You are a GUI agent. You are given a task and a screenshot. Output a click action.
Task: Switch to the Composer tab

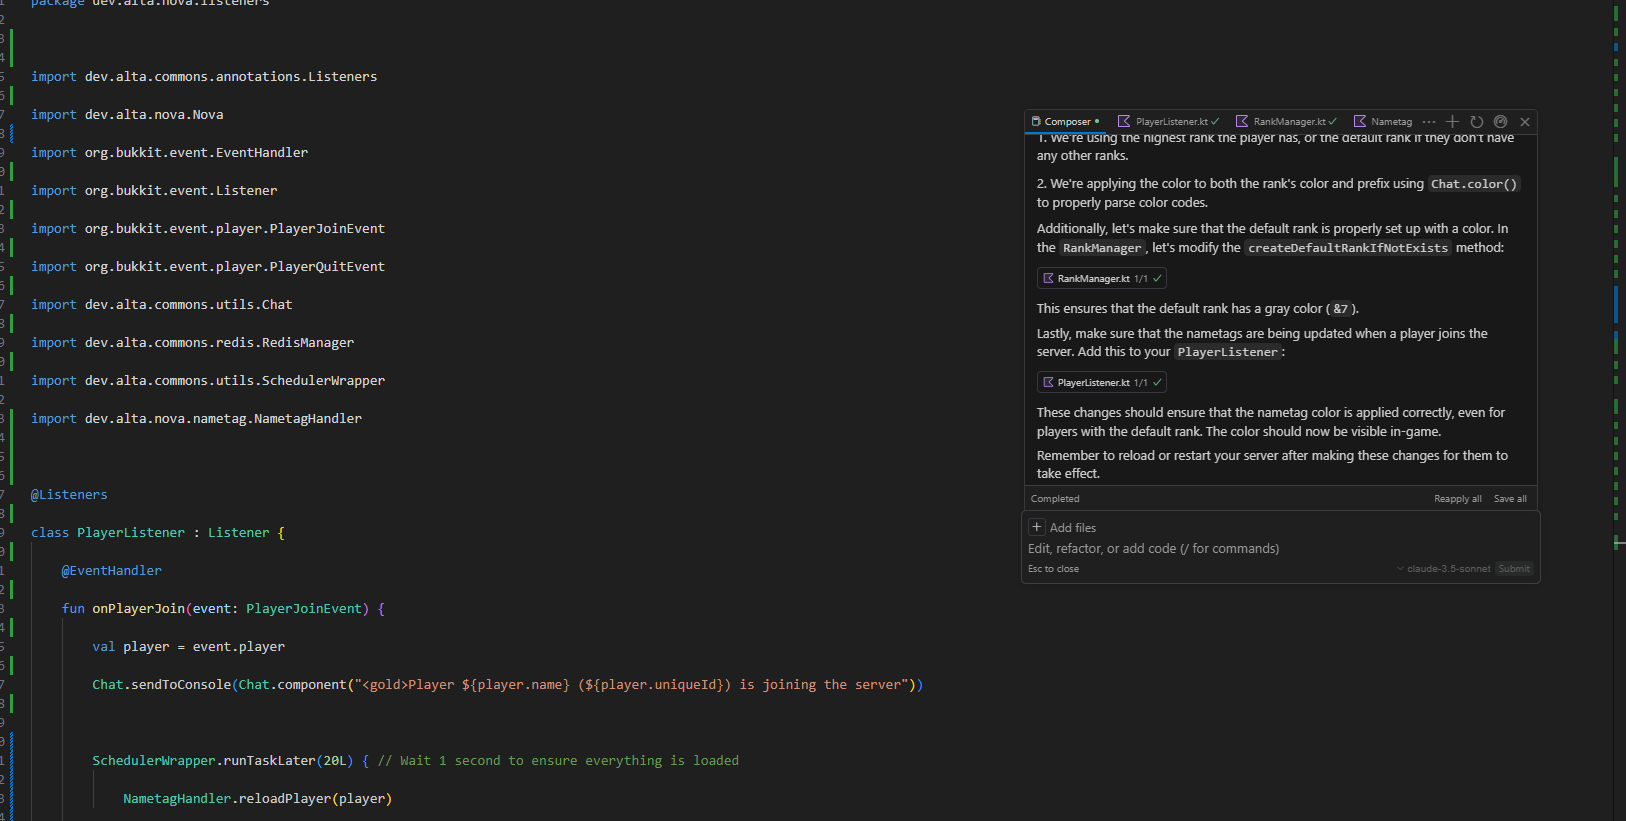click(1066, 122)
